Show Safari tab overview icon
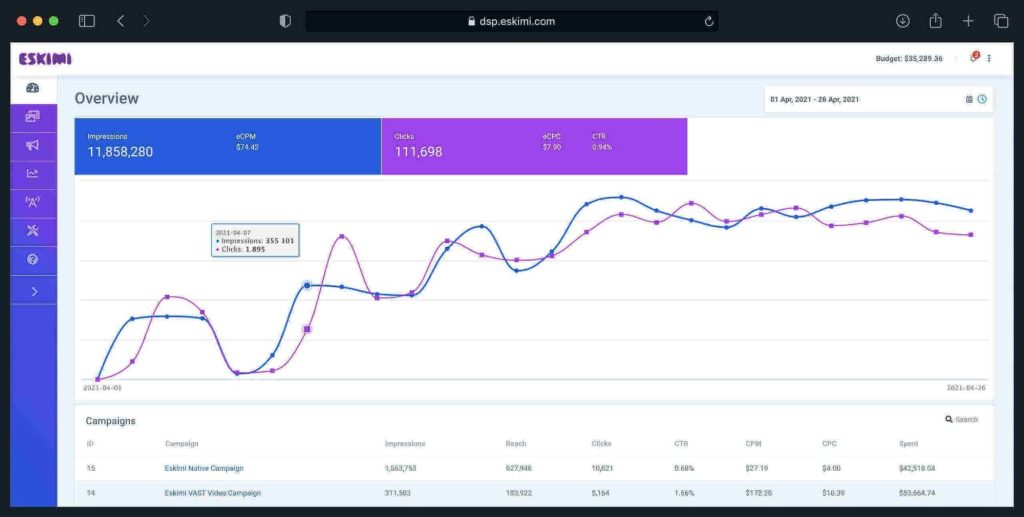1024x517 pixels. click(1000, 21)
